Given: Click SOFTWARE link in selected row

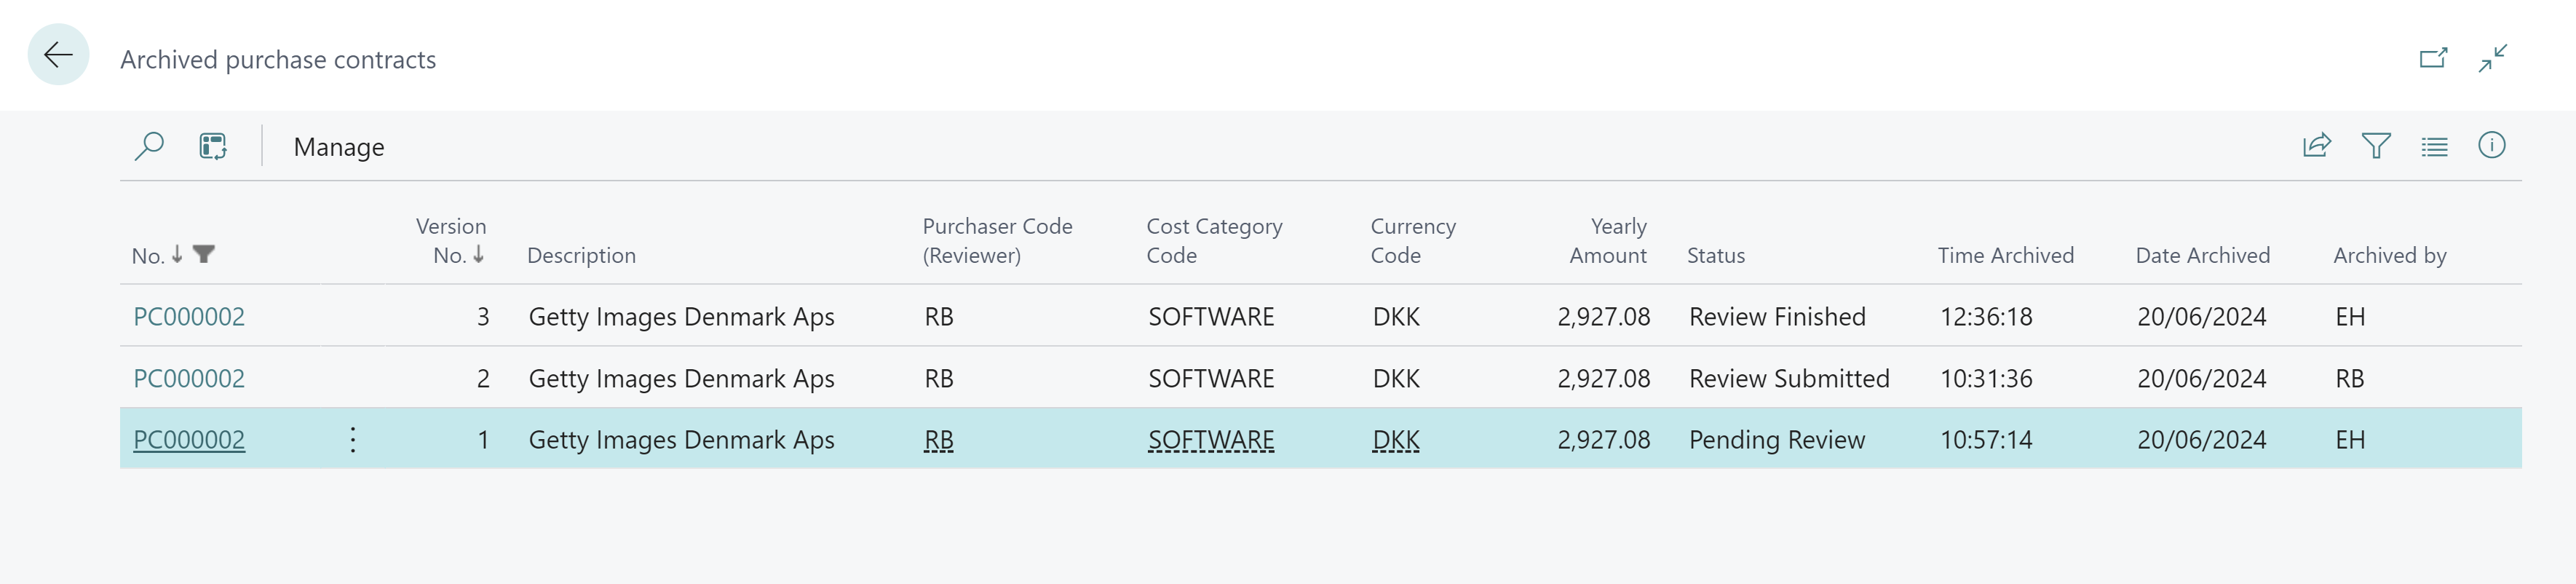Looking at the screenshot, I should (x=1211, y=440).
